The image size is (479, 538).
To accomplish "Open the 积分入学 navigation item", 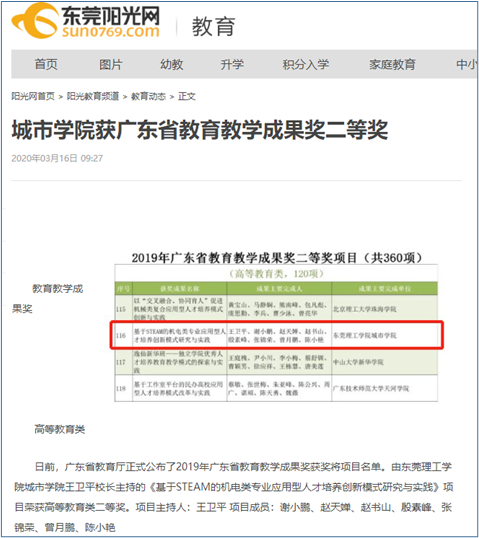I will (305, 64).
